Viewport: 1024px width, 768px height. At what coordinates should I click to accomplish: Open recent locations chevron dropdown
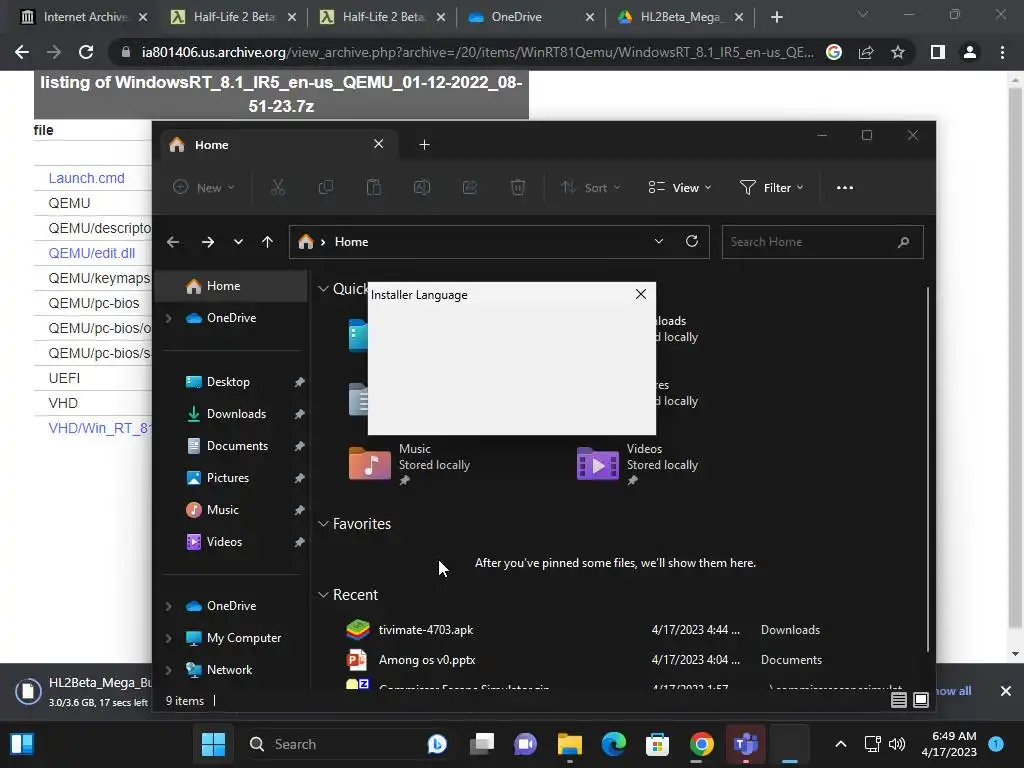coord(238,242)
